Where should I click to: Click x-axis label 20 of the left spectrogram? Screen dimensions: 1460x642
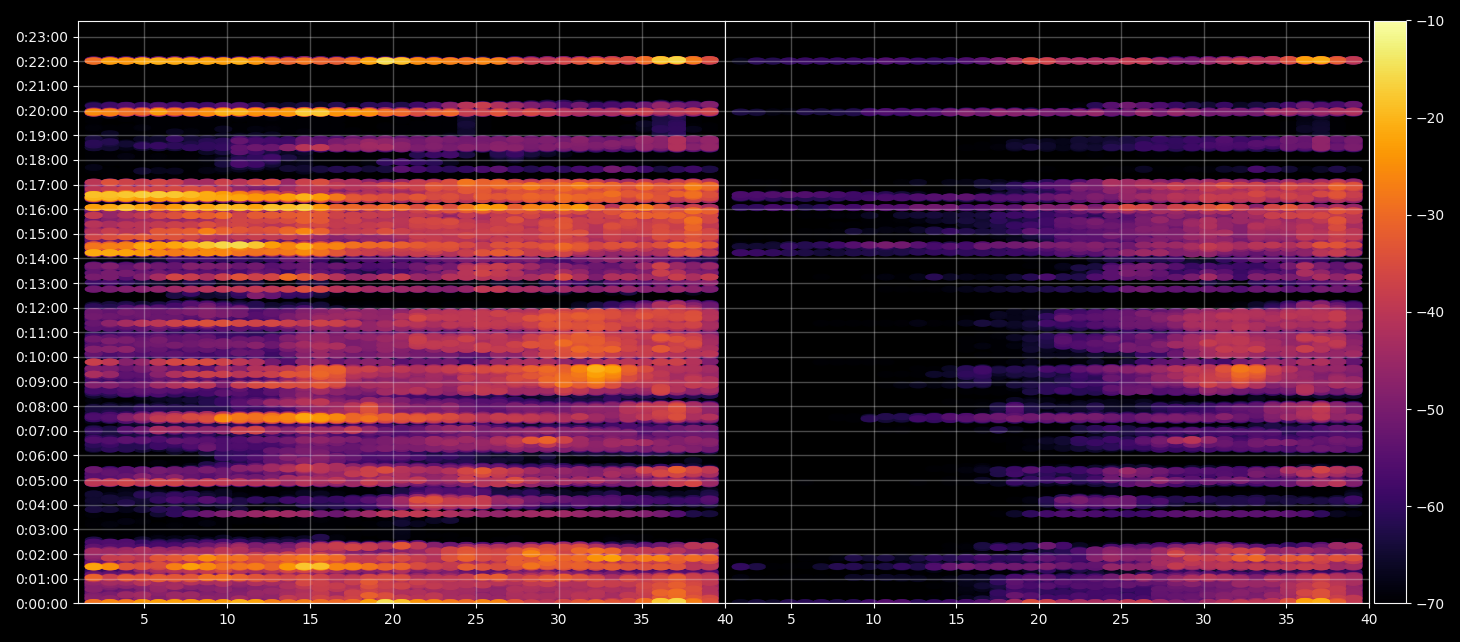point(393,619)
